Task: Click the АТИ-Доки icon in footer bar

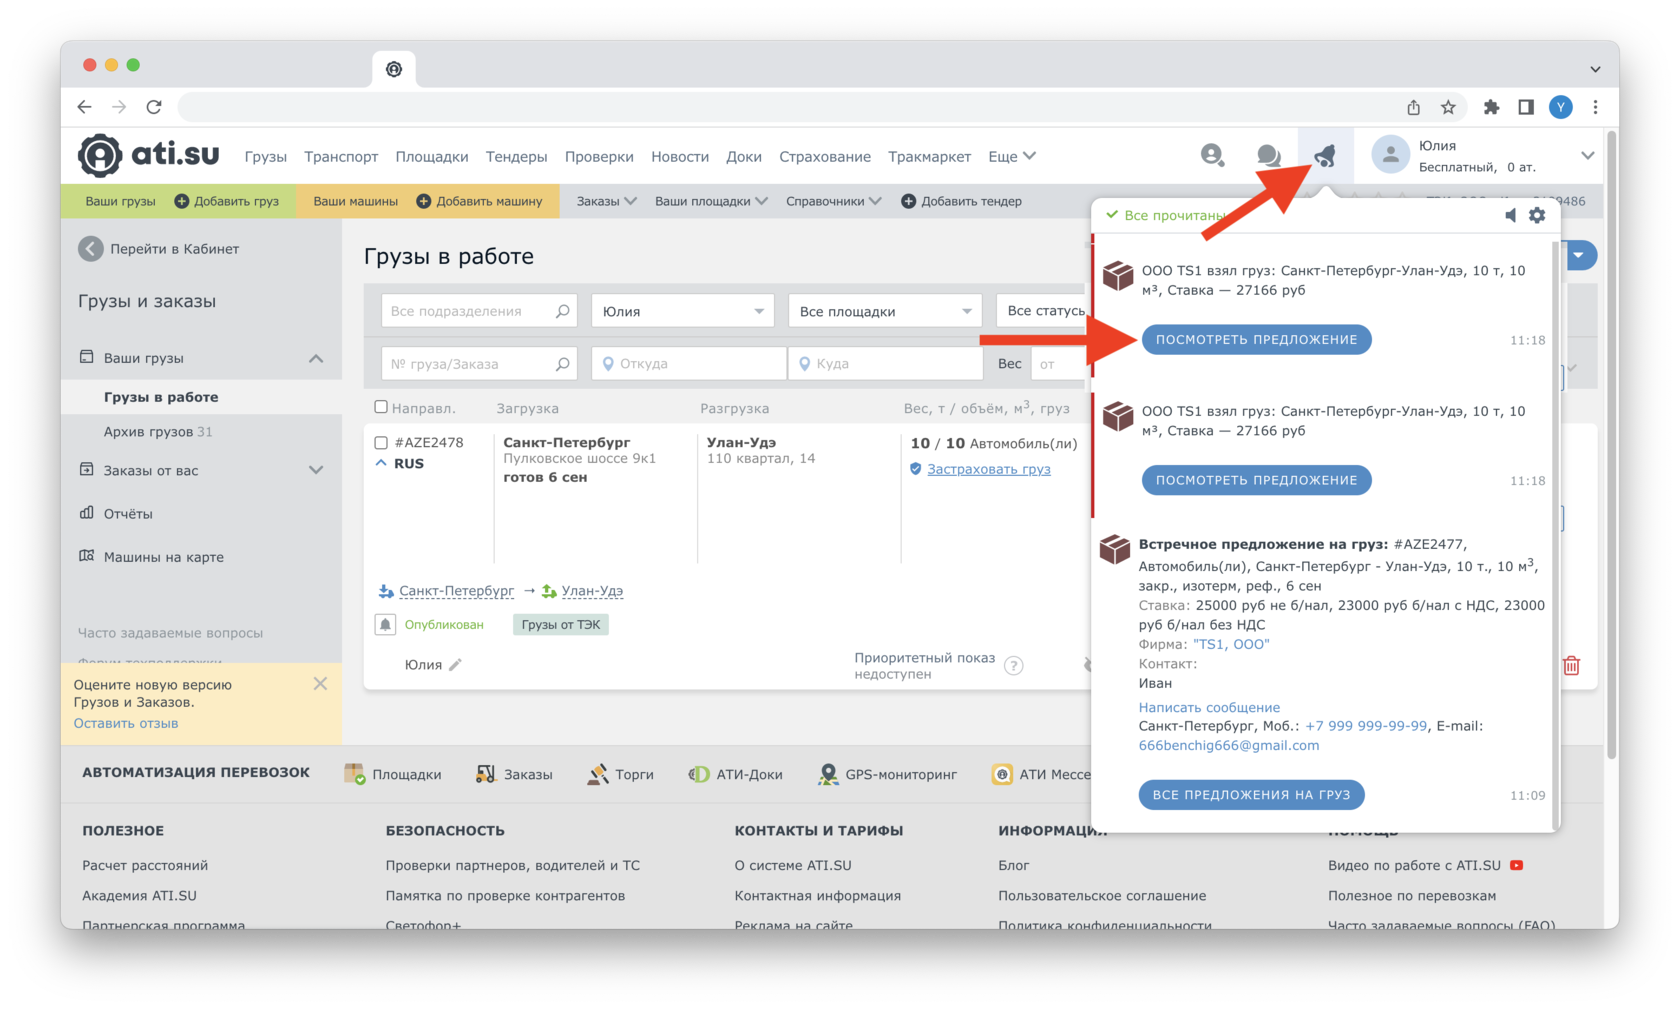Action: click(699, 774)
